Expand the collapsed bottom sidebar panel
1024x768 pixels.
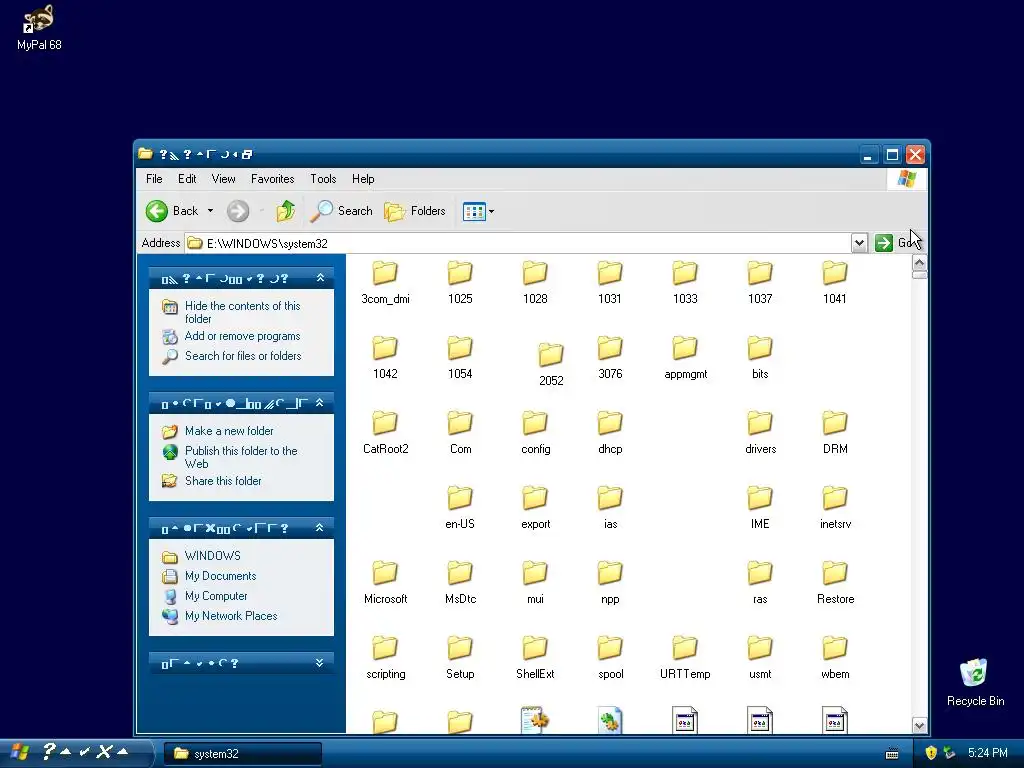pos(319,663)
